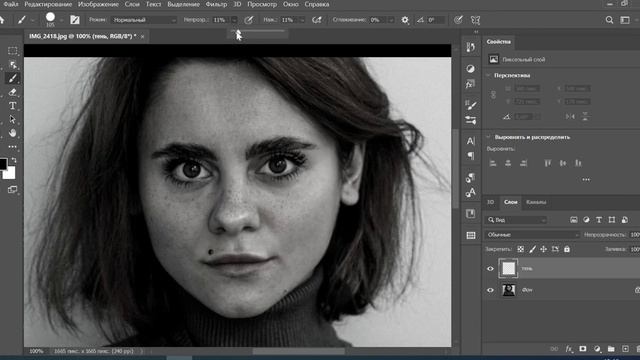Swap foreground and background colors
Screen dimensions: 640x360
click(14, 160)
